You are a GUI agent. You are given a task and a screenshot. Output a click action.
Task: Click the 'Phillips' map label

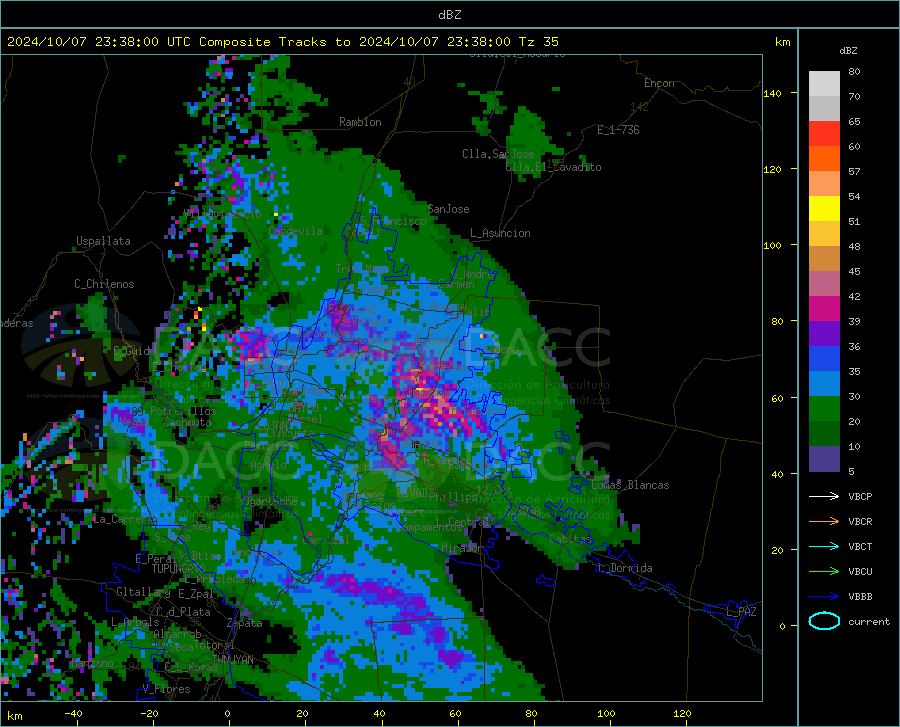[453, 496]
